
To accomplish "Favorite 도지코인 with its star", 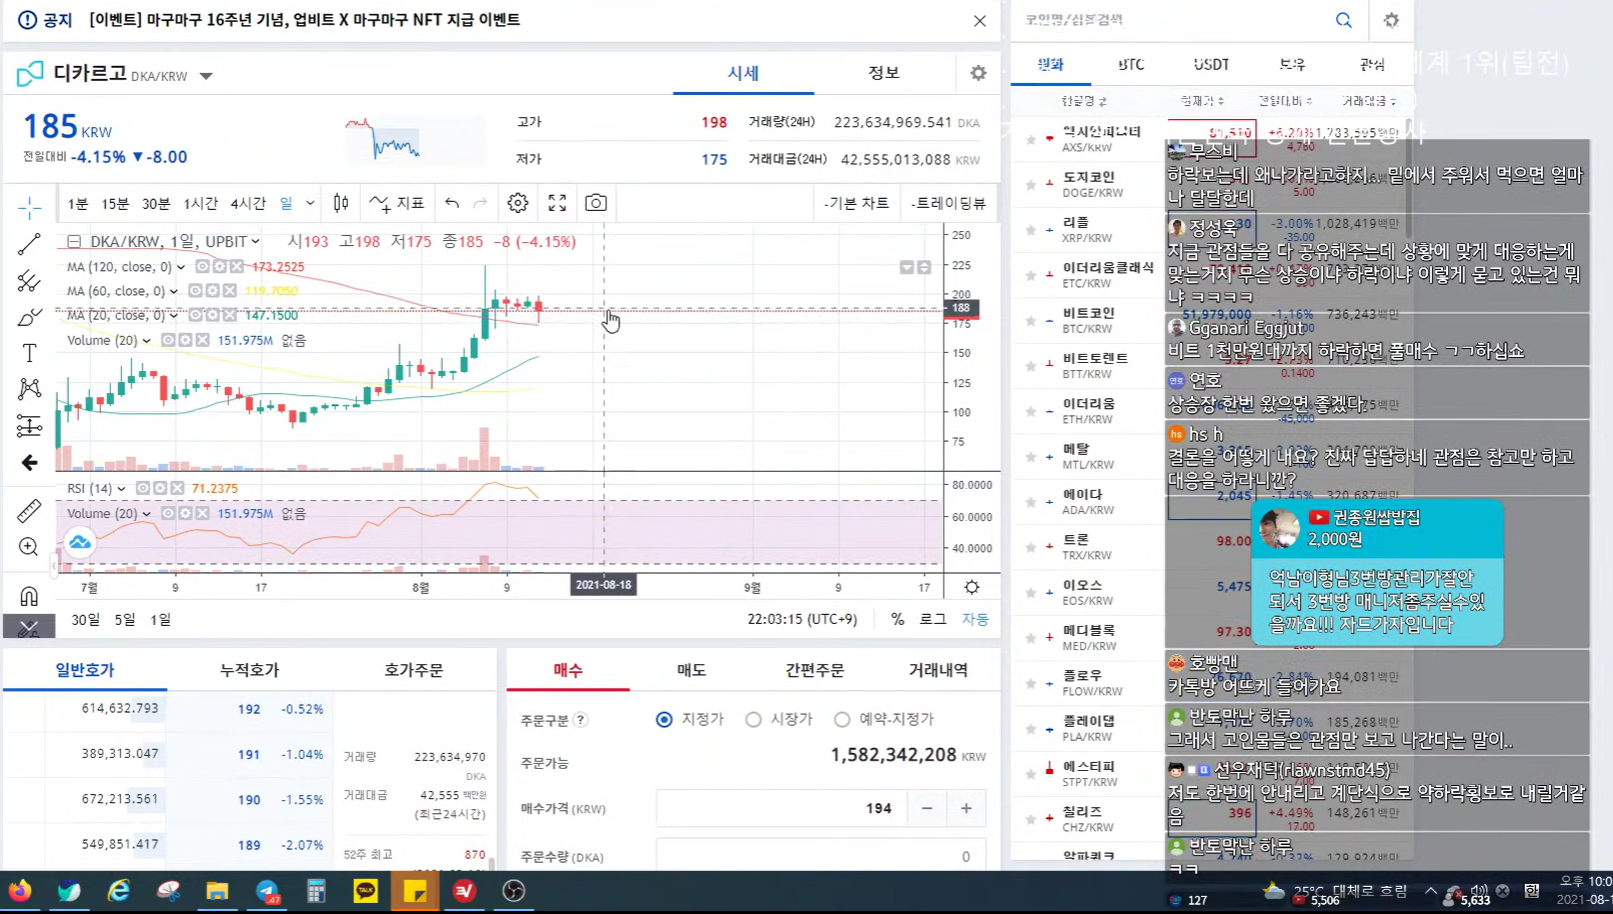I will tap(1030, 185).
